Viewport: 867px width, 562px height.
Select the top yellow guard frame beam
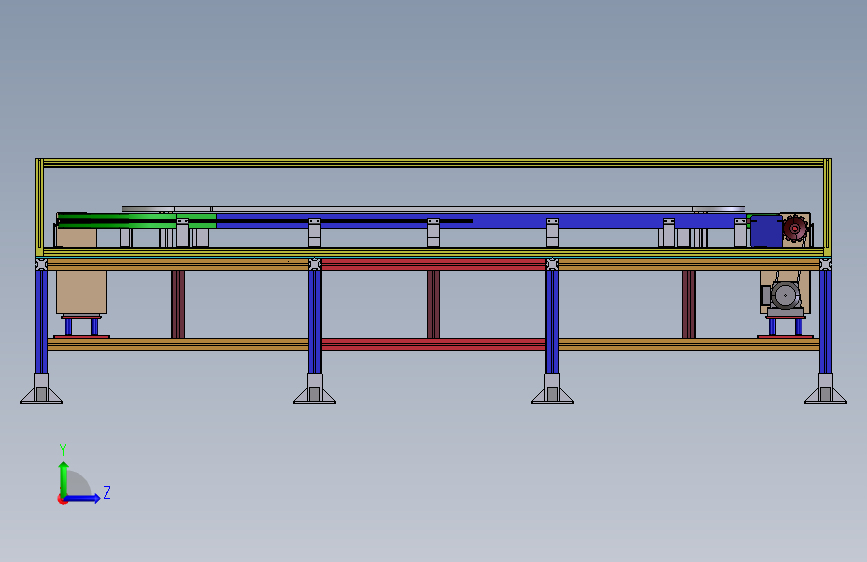click(x=434, y=163)
